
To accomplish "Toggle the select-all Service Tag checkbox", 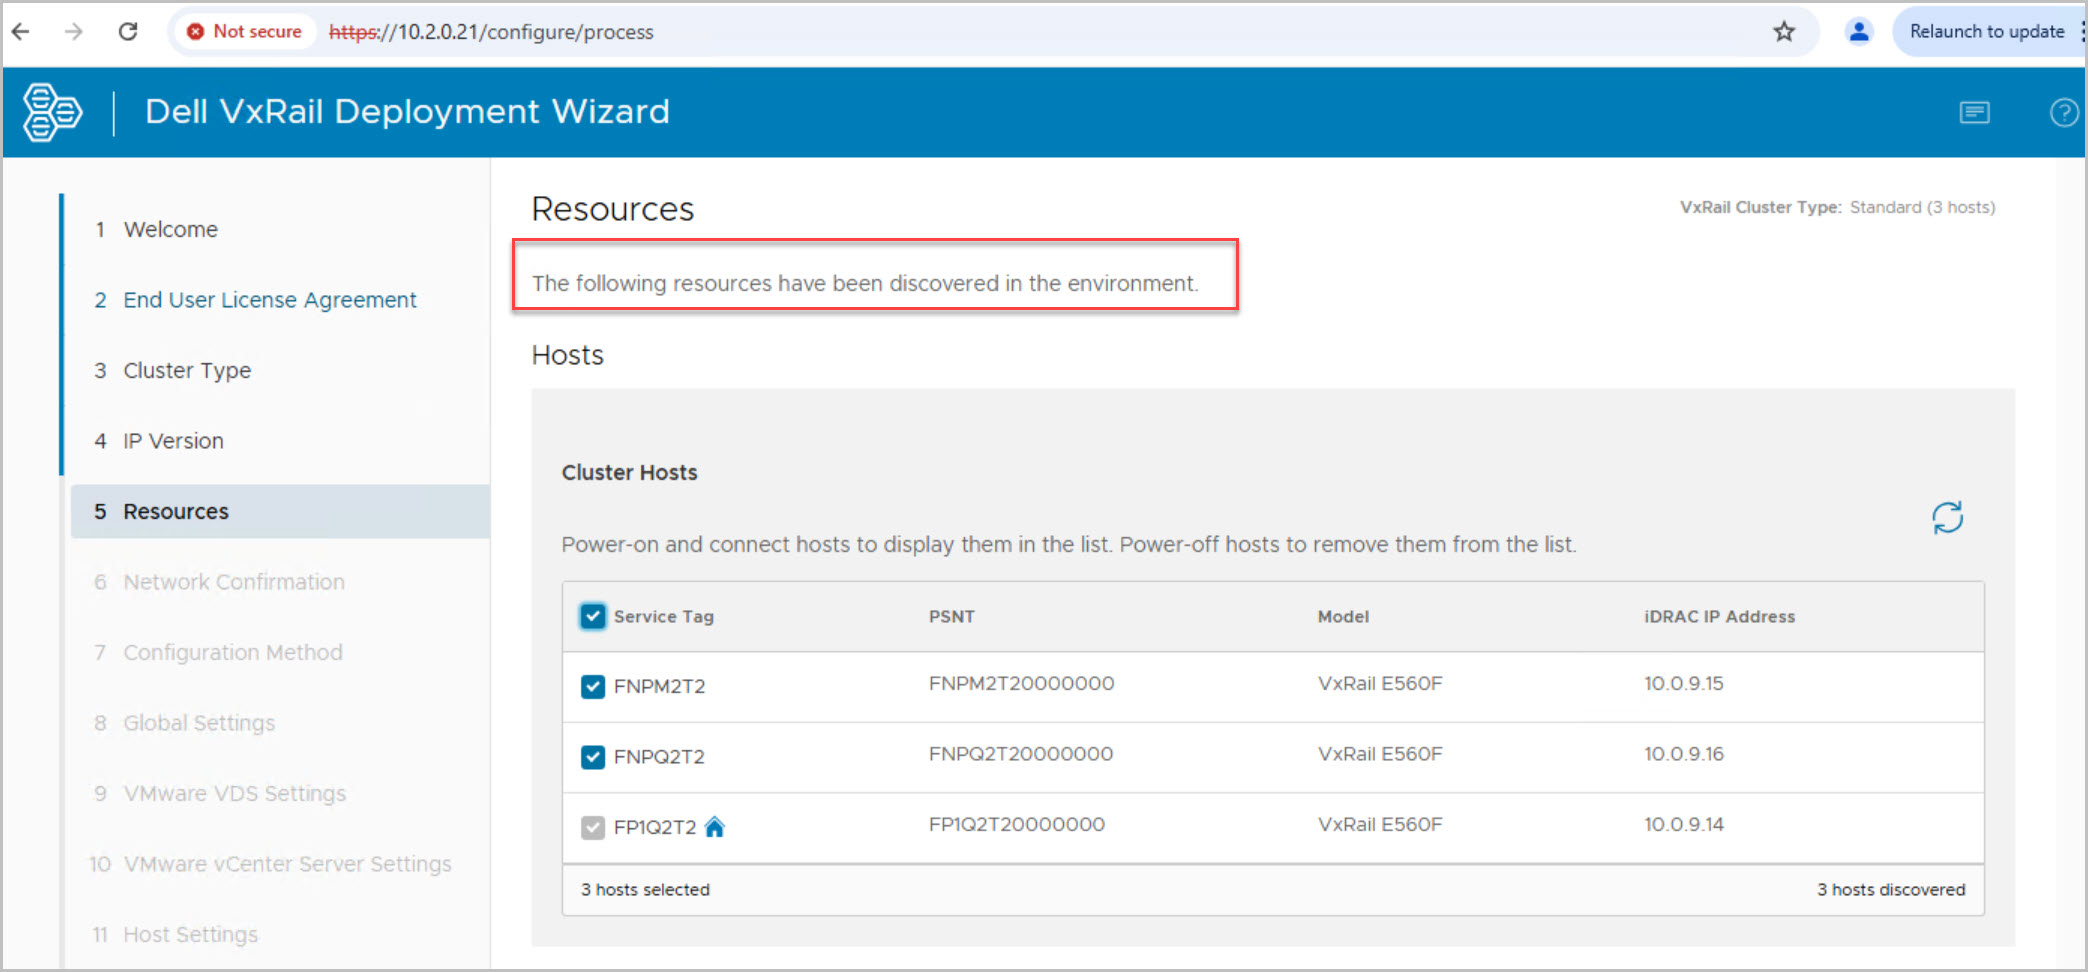I will point(593,616).
